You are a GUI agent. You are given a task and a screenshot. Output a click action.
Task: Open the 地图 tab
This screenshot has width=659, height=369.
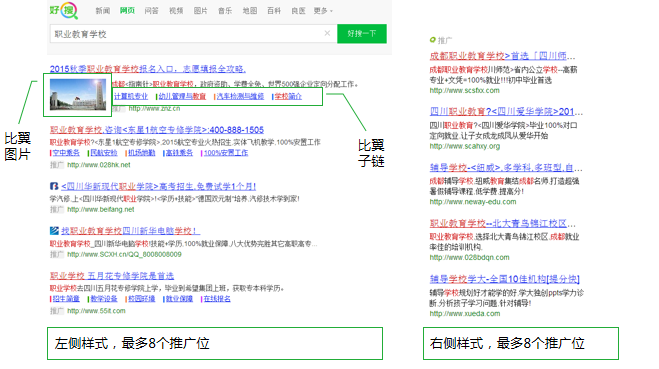tap(250, 11)
